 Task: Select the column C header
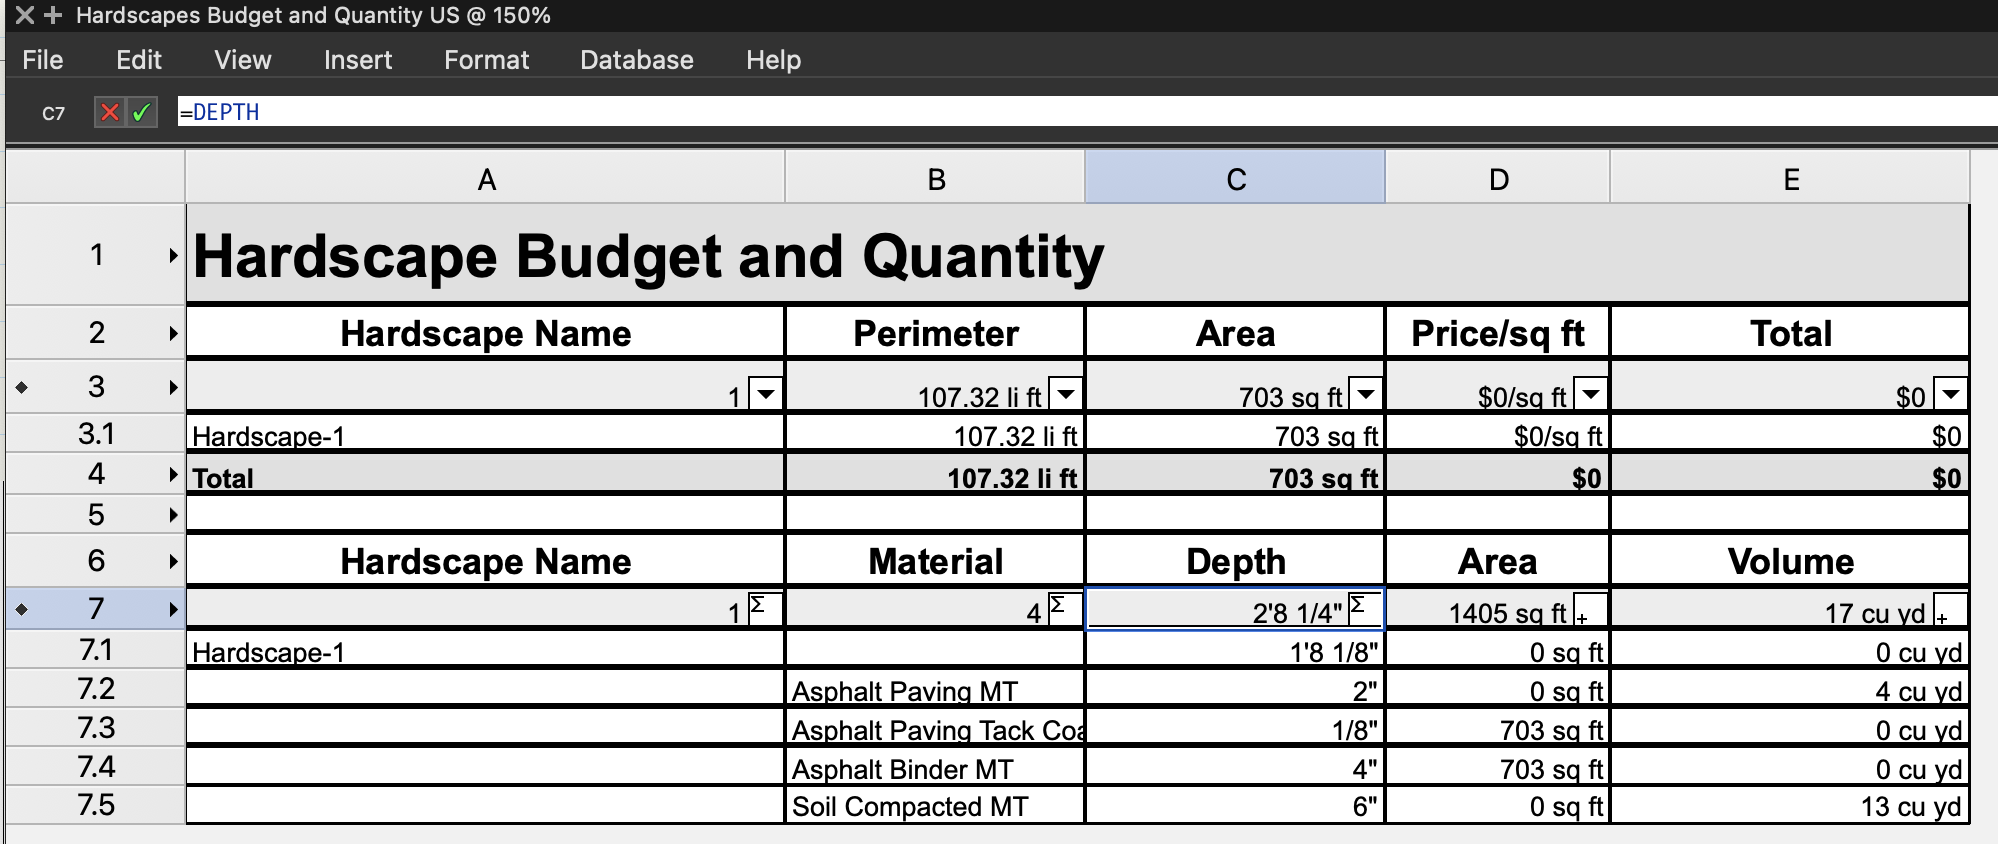click(x=1235, y=179)
